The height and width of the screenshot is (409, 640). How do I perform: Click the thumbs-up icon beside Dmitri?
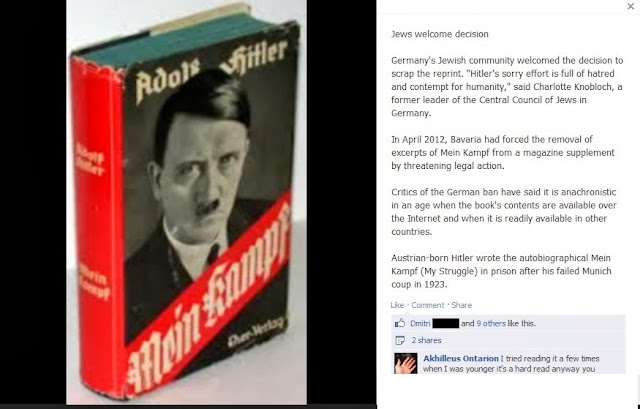click(400, 324)
